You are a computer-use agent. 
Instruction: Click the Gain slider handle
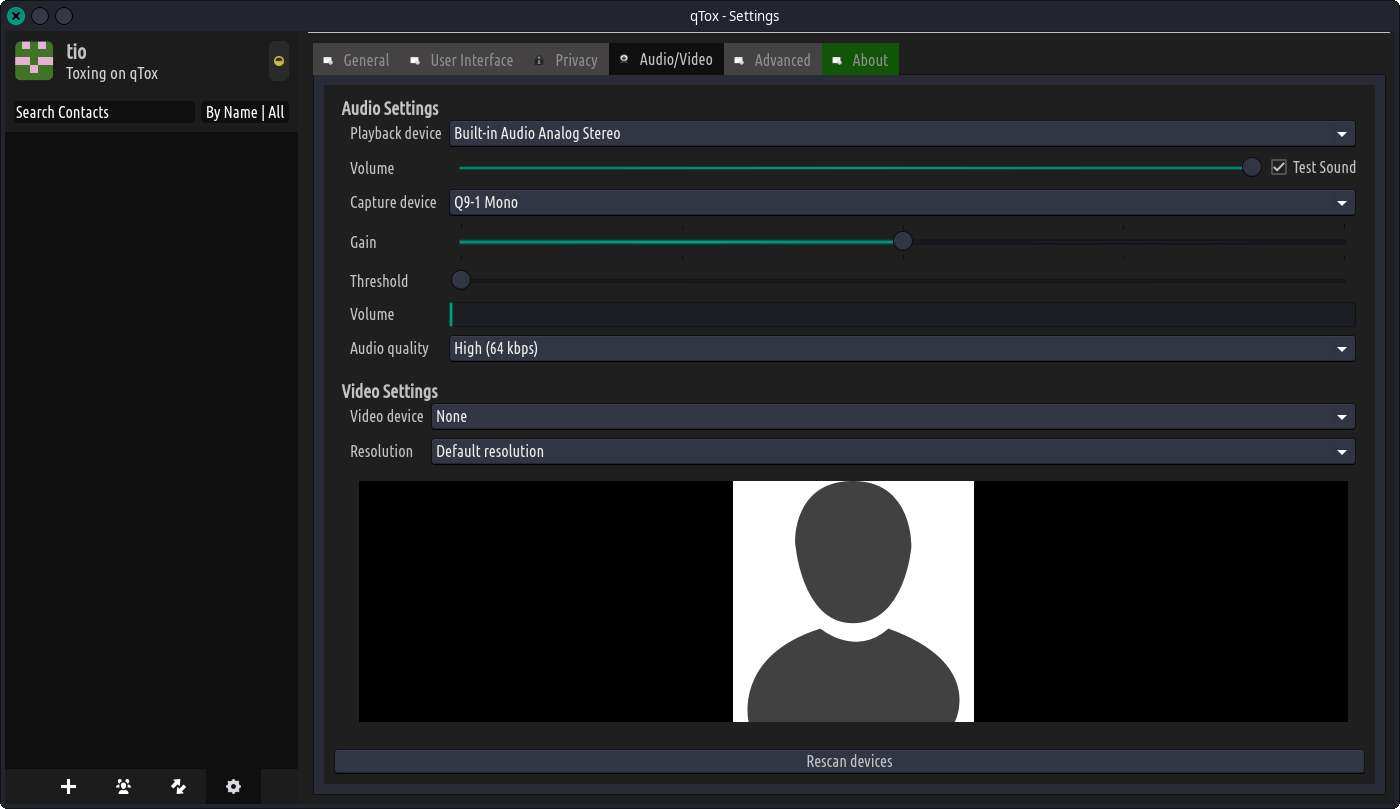point(903,241)
